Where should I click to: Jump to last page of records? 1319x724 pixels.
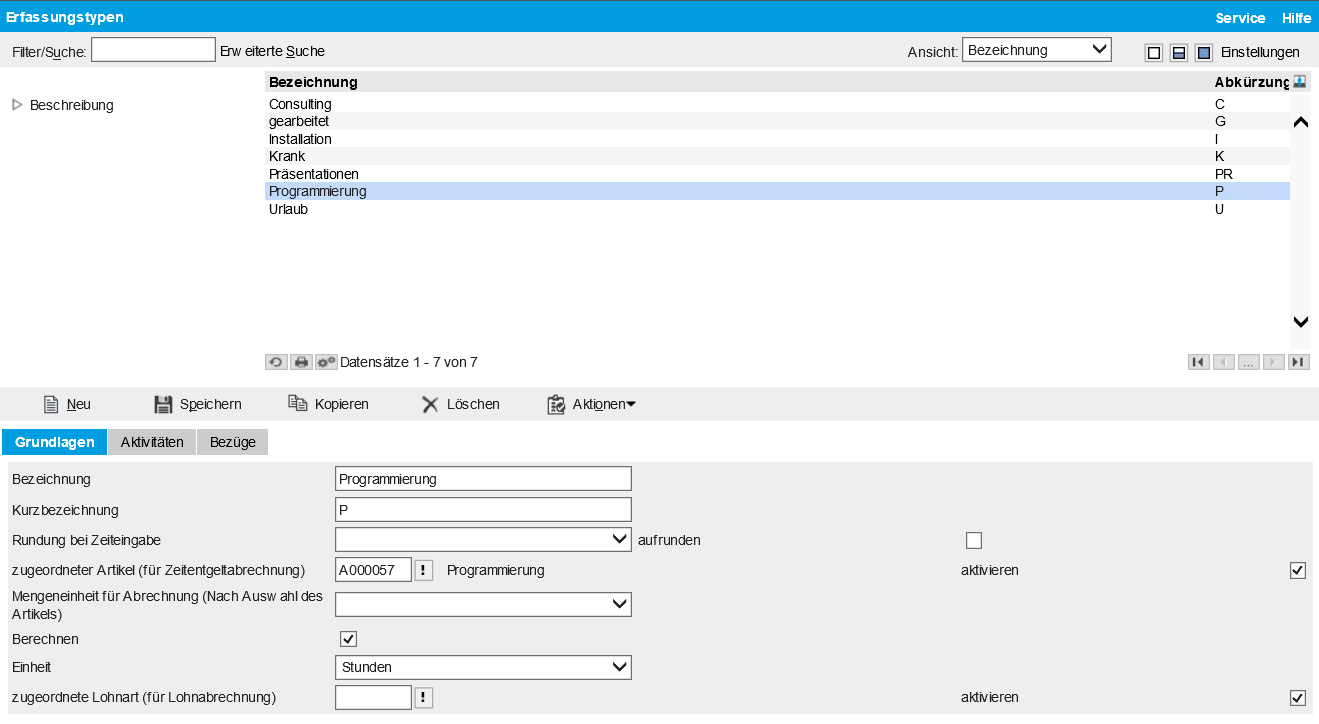(x=1299, y=362)
